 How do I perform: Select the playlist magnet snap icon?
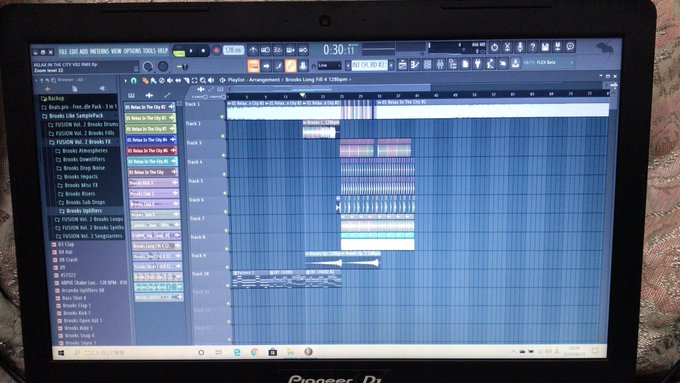point(134,81)
